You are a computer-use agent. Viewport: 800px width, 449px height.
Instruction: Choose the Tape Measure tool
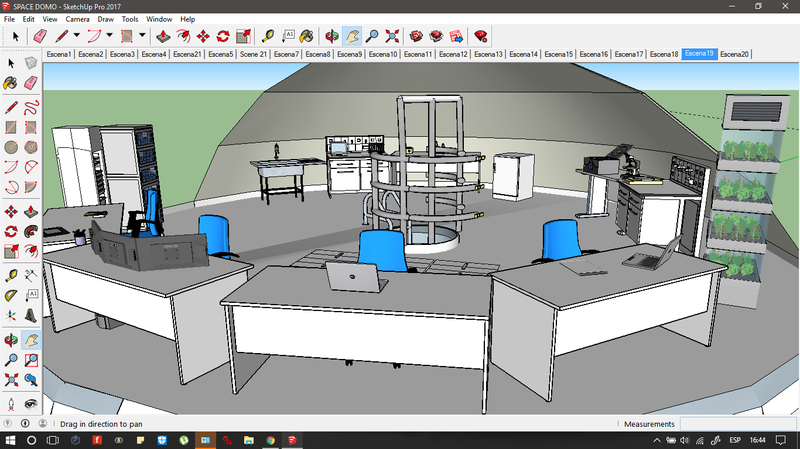tap(268, 35)
